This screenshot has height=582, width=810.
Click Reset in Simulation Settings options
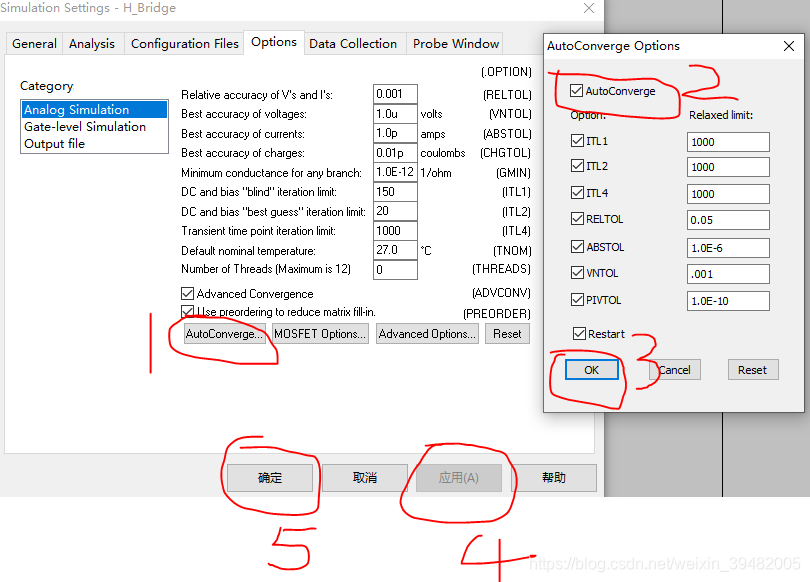[x=507, y=334]
